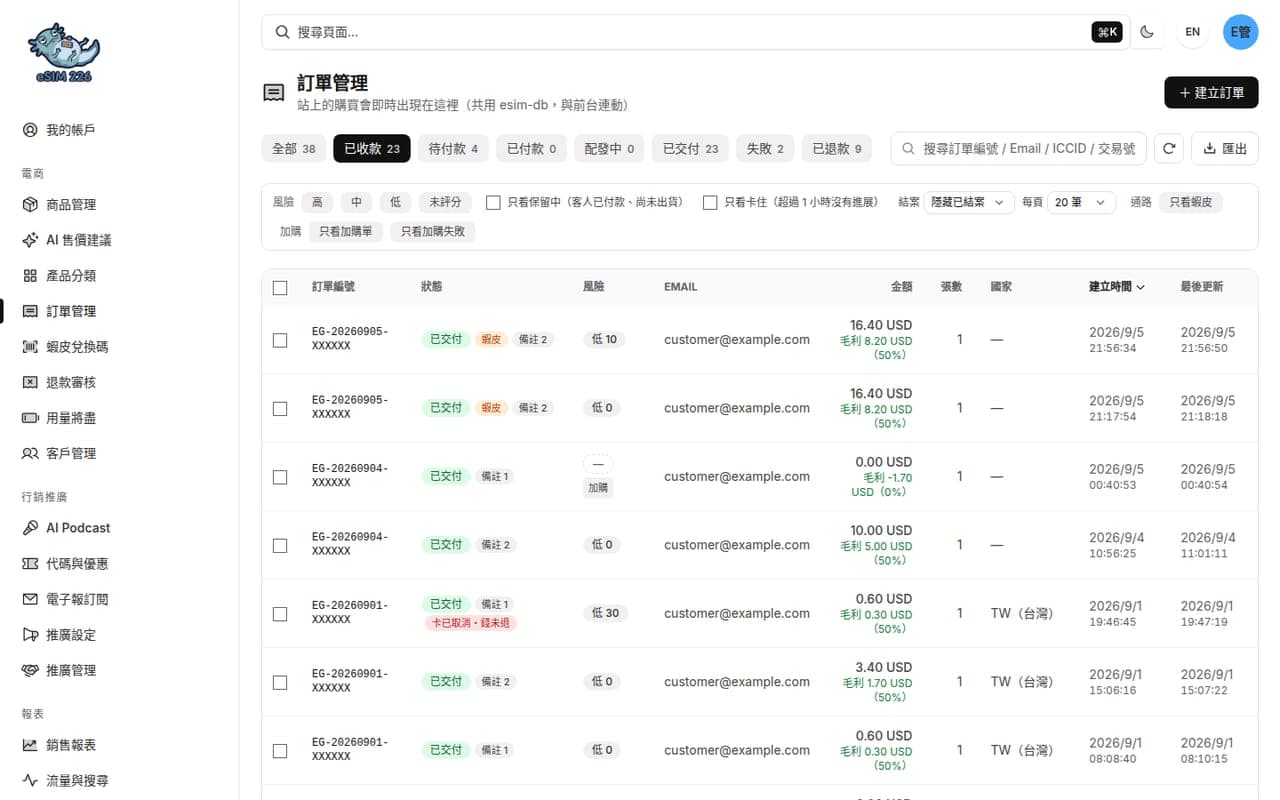
Task: Open 每頁 20 筆 dropdown
Action: coord(1081,202)
